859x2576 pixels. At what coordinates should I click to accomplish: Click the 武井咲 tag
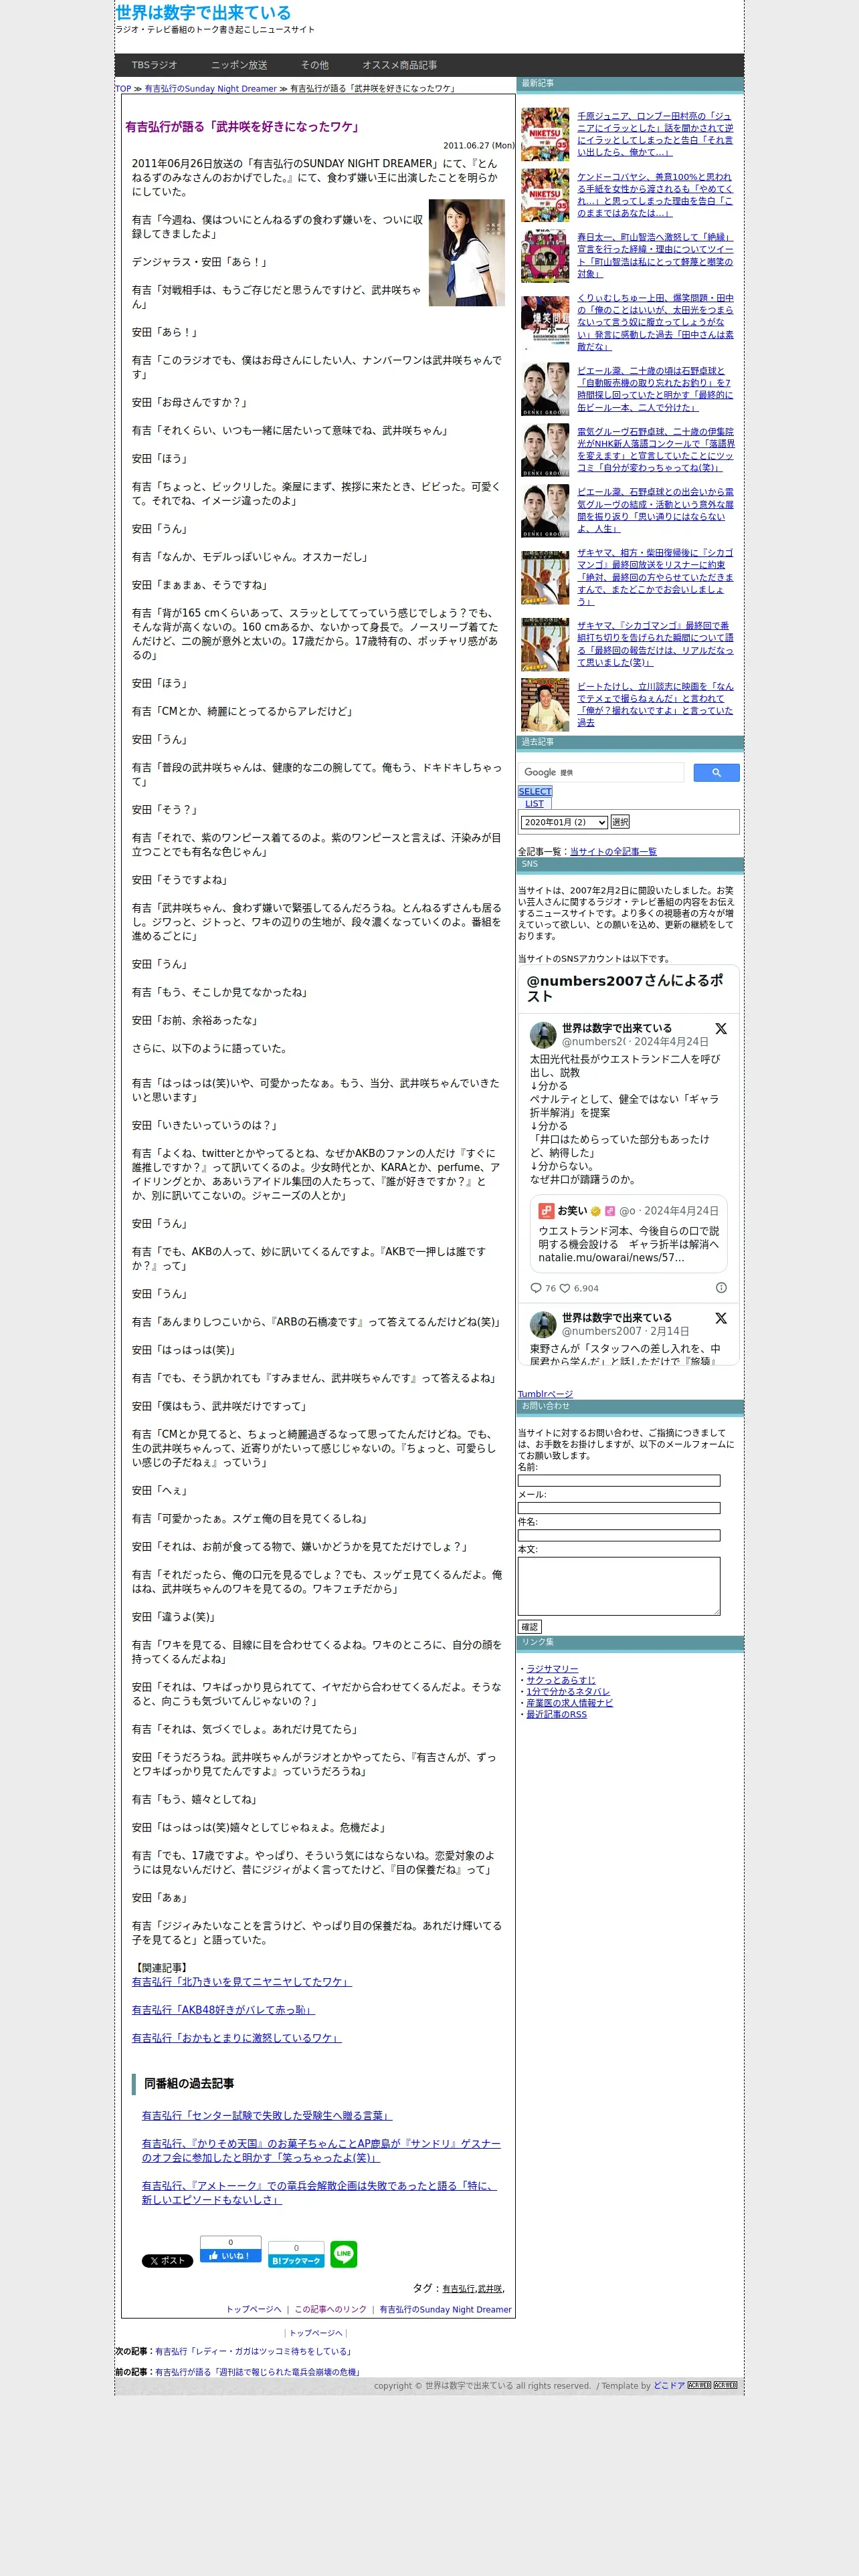[x=489, y=2288]
